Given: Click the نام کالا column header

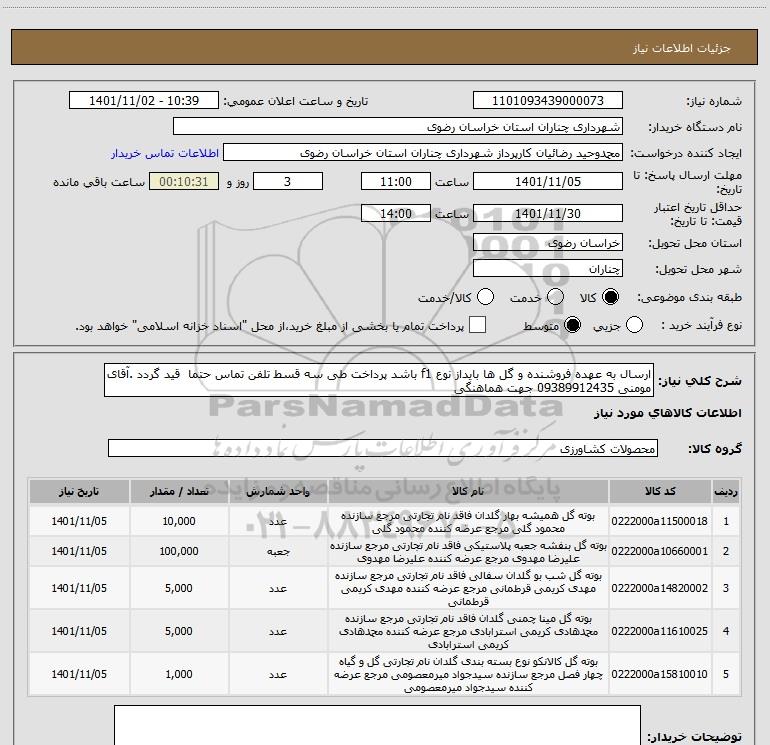Looking at the screenshot, I should click(468, 491).
